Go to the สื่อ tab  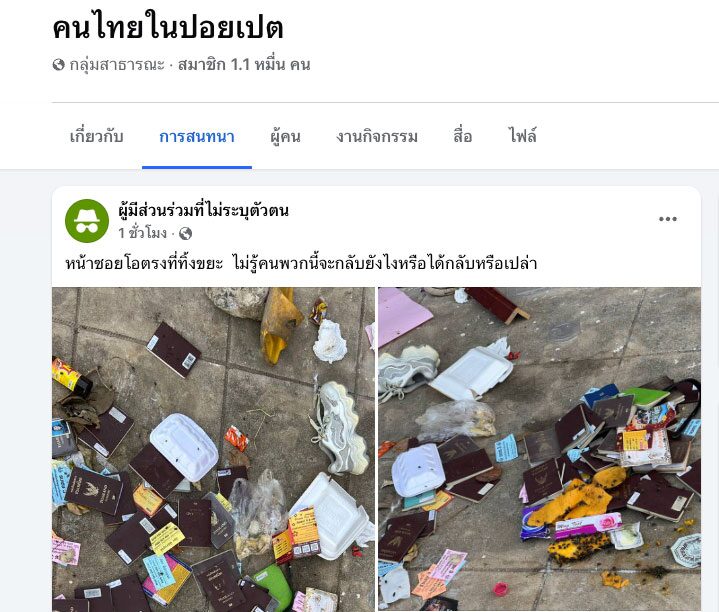point(463,136)
